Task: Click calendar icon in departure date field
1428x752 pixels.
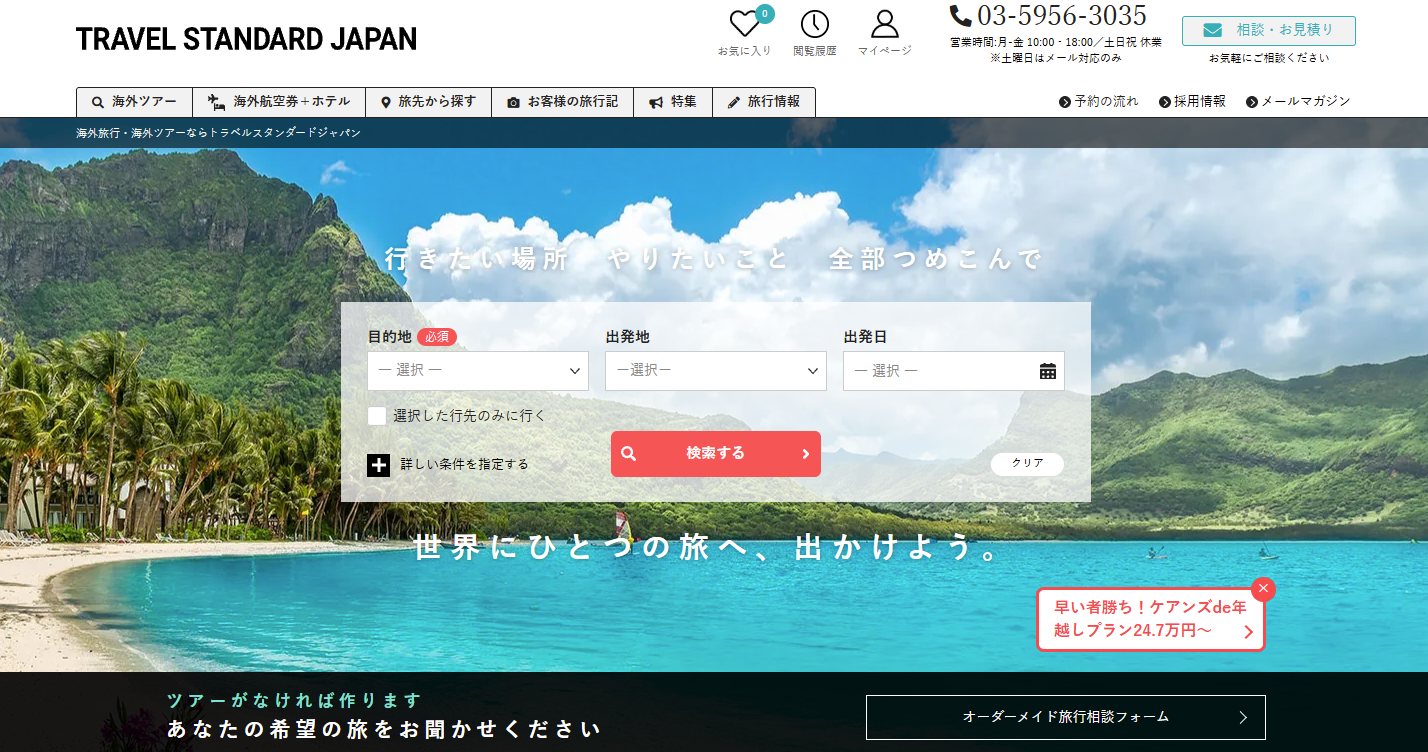Action: [1047, 371]
